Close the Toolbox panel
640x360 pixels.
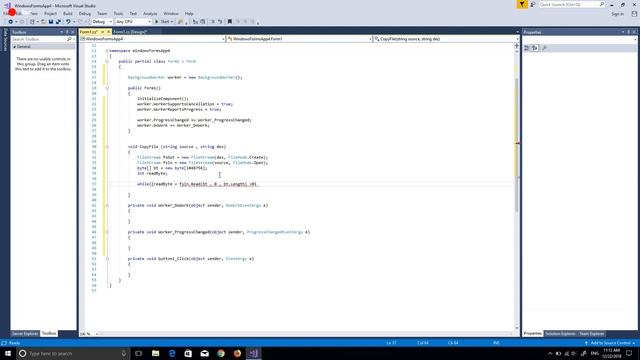coord(73,32)
